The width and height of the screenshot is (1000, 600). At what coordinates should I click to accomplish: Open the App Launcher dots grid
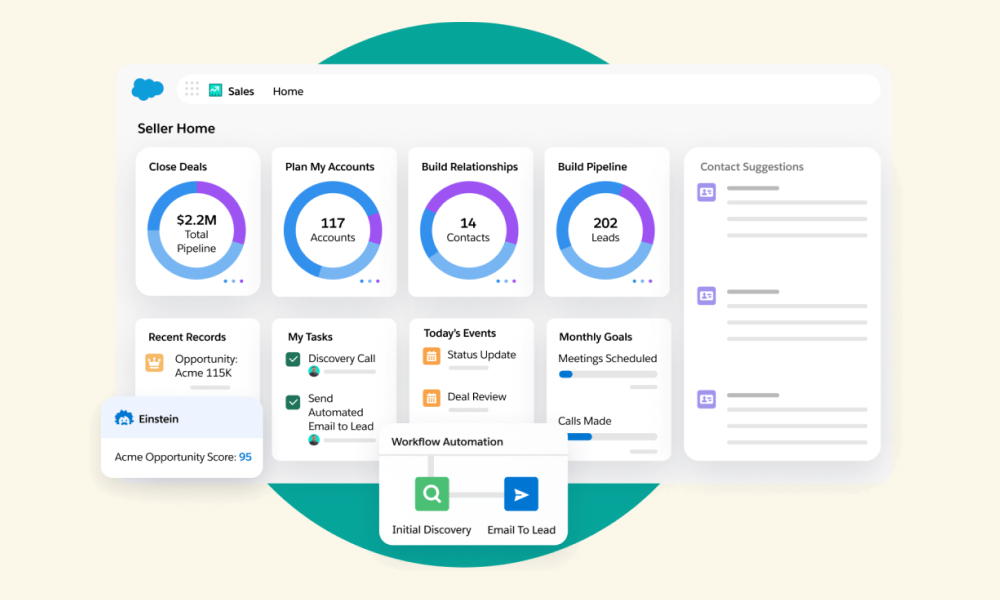click(x=192, y=89)
